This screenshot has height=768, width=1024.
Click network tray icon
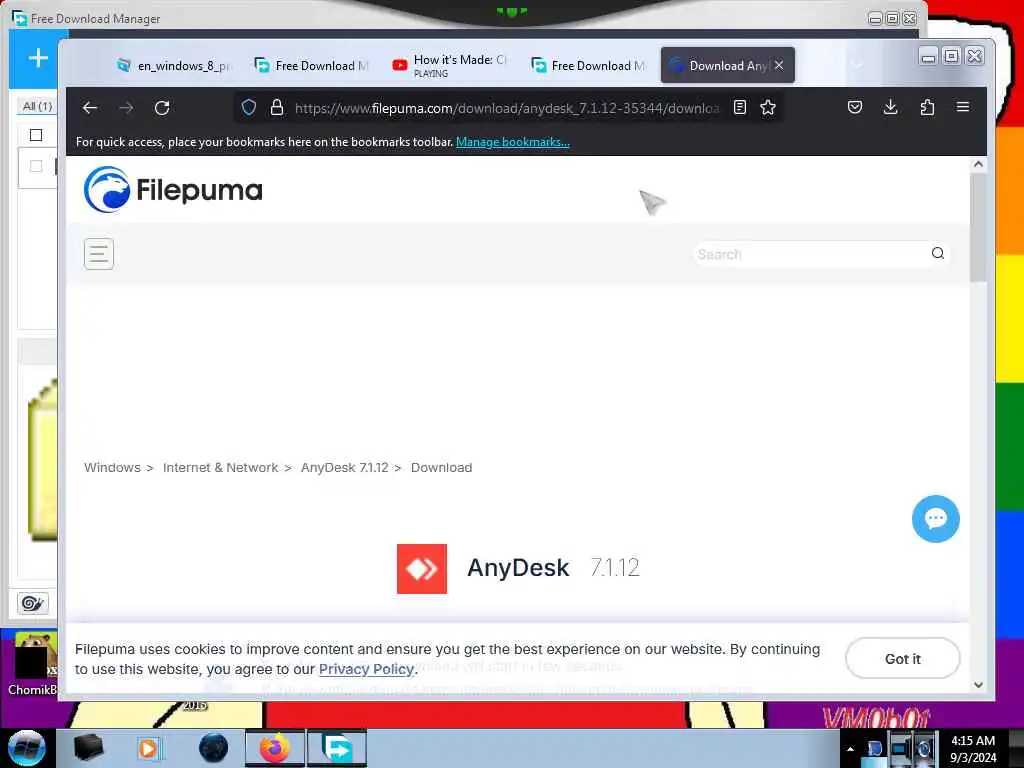coord(900,748)
